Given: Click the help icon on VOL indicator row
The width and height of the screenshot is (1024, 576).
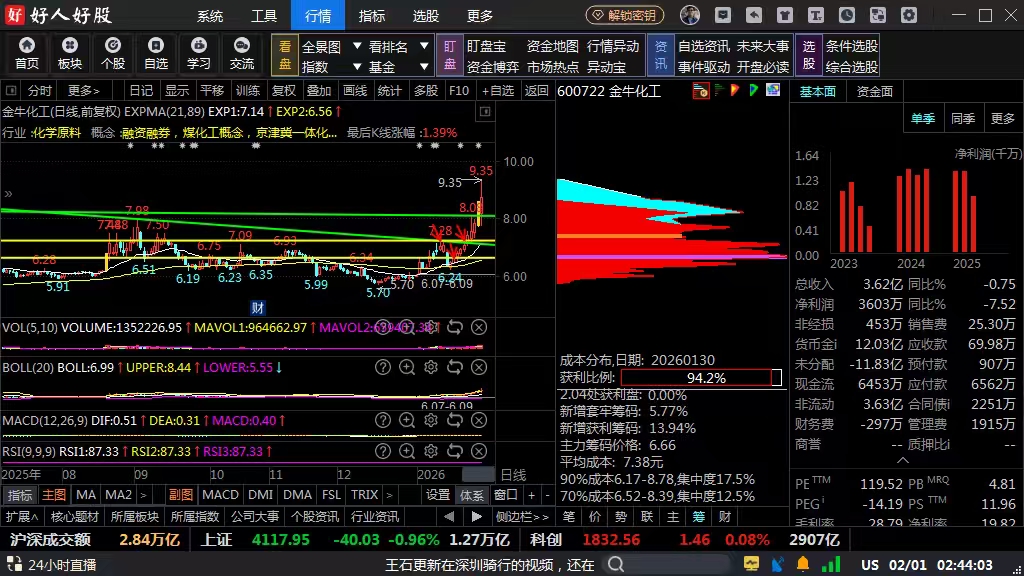Looking at the screenshot, I should click(x=383, y=327).
